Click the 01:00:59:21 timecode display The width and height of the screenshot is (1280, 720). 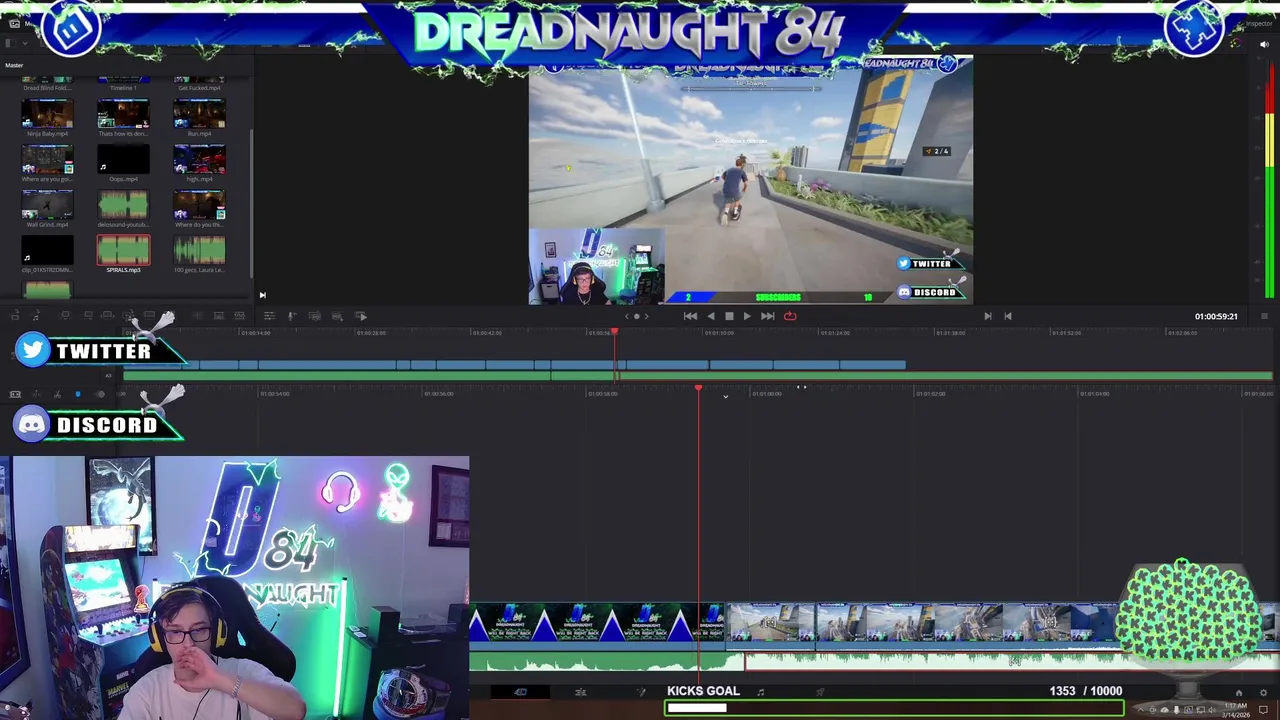(1216, 316)
